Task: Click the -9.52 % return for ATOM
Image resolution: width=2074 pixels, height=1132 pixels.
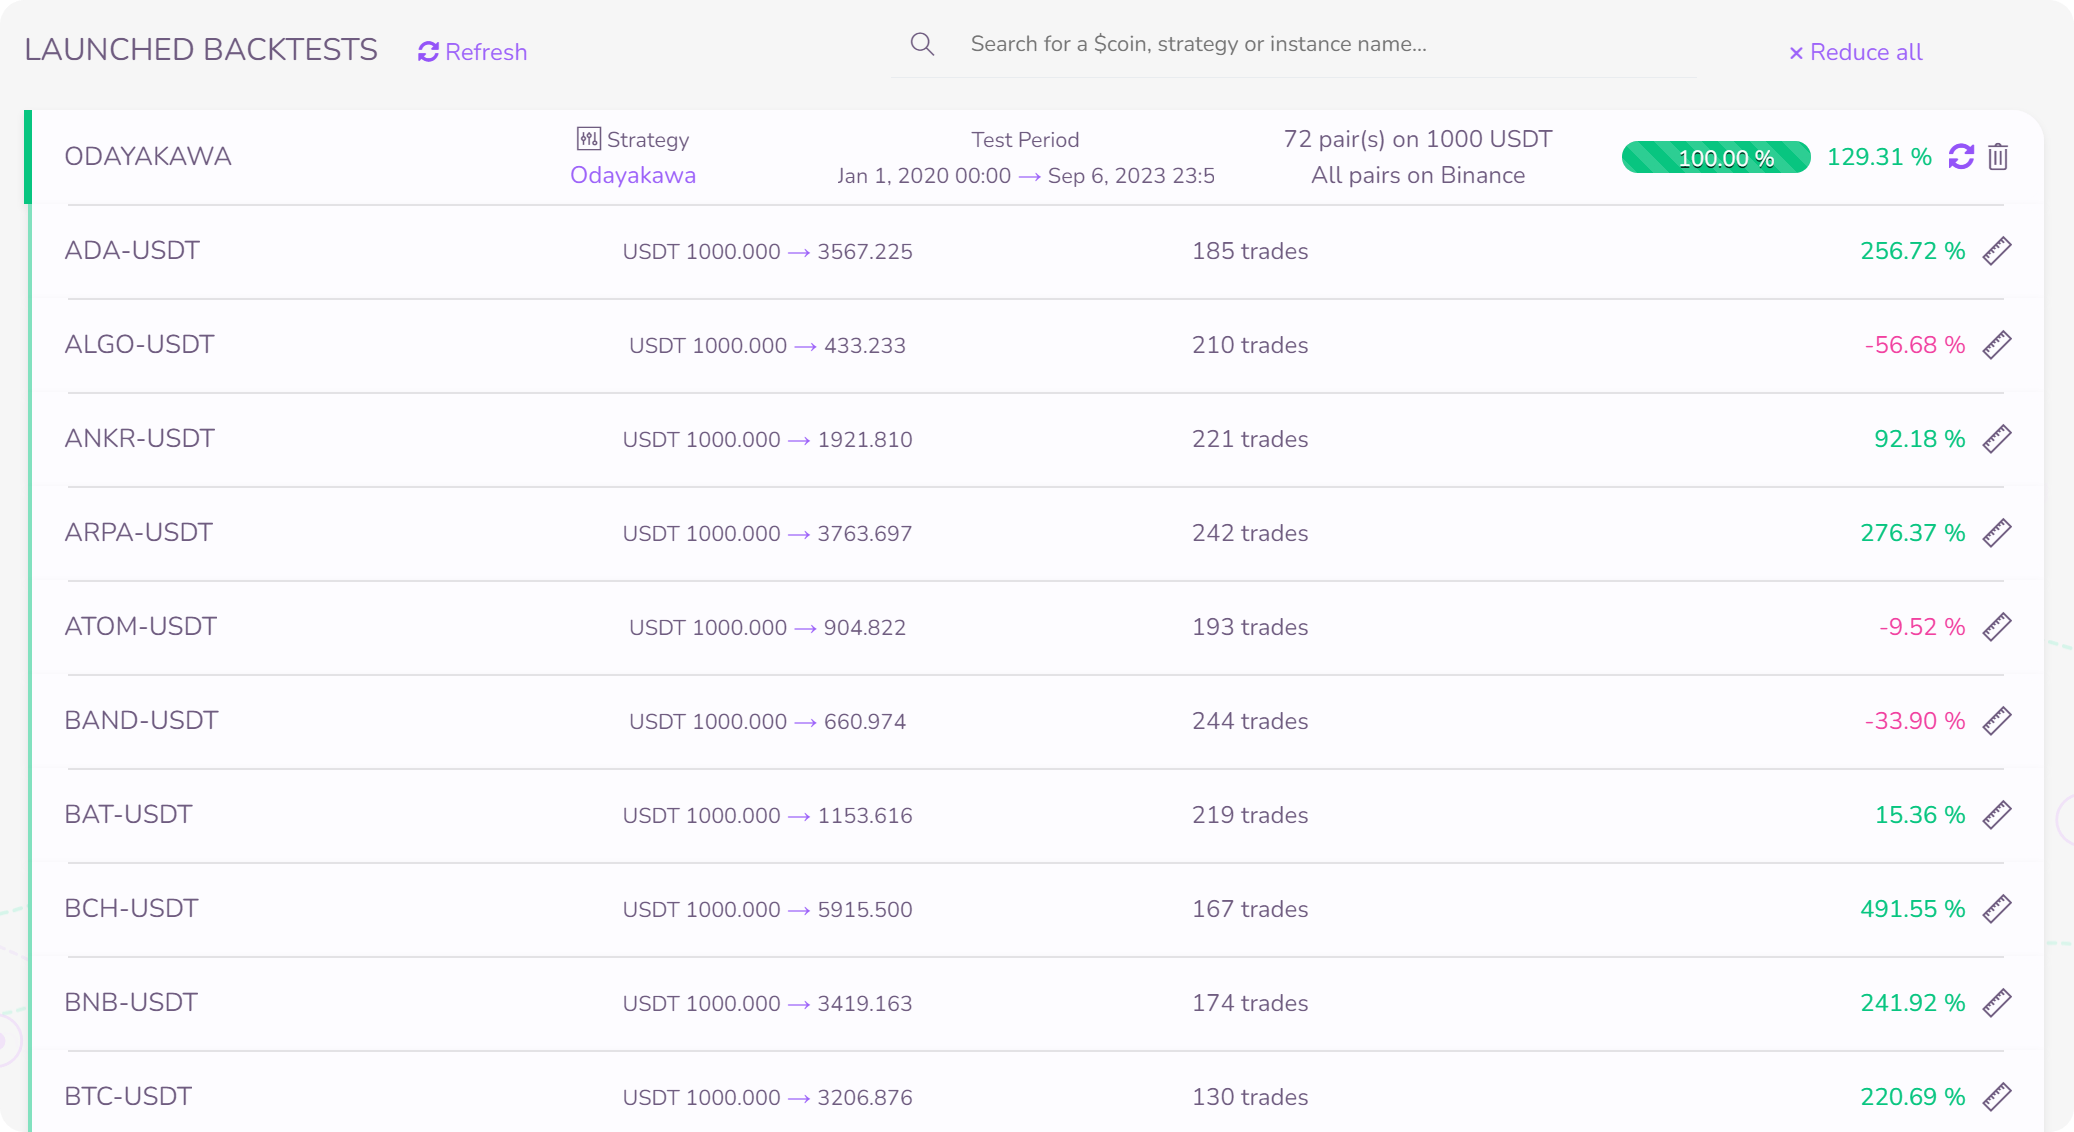Action: [x=1922, y=627]
